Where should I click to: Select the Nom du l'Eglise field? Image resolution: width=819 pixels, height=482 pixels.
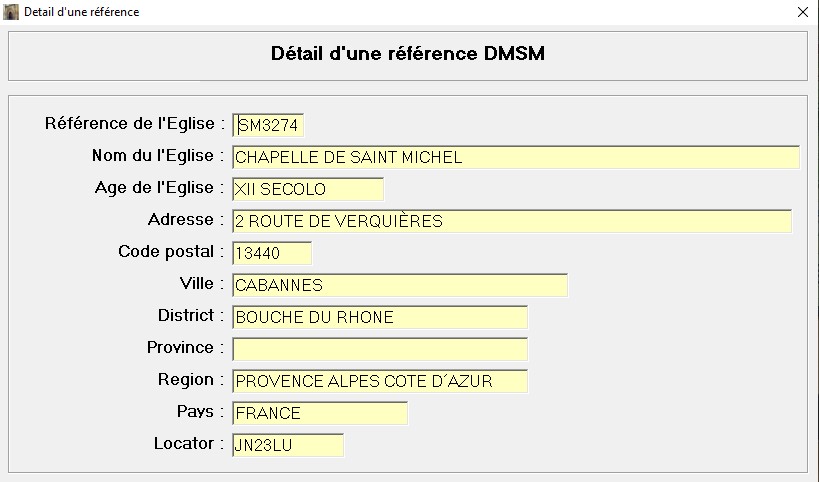click(x=516, y=157)
